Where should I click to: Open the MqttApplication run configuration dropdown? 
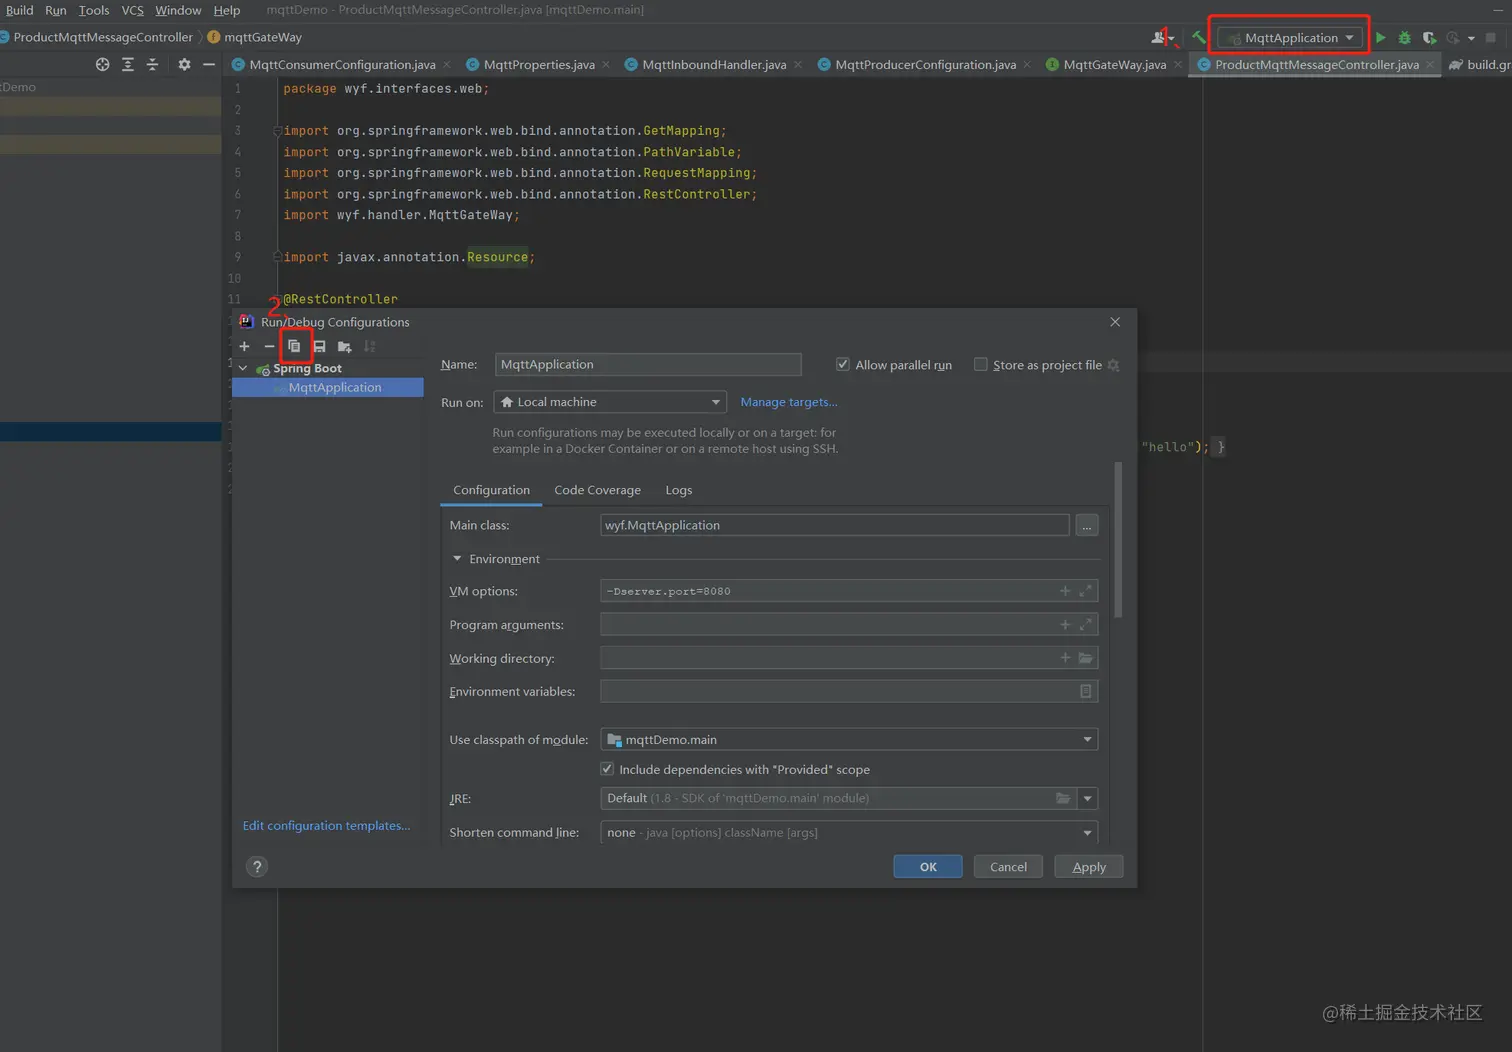[x=1290, y=38]
